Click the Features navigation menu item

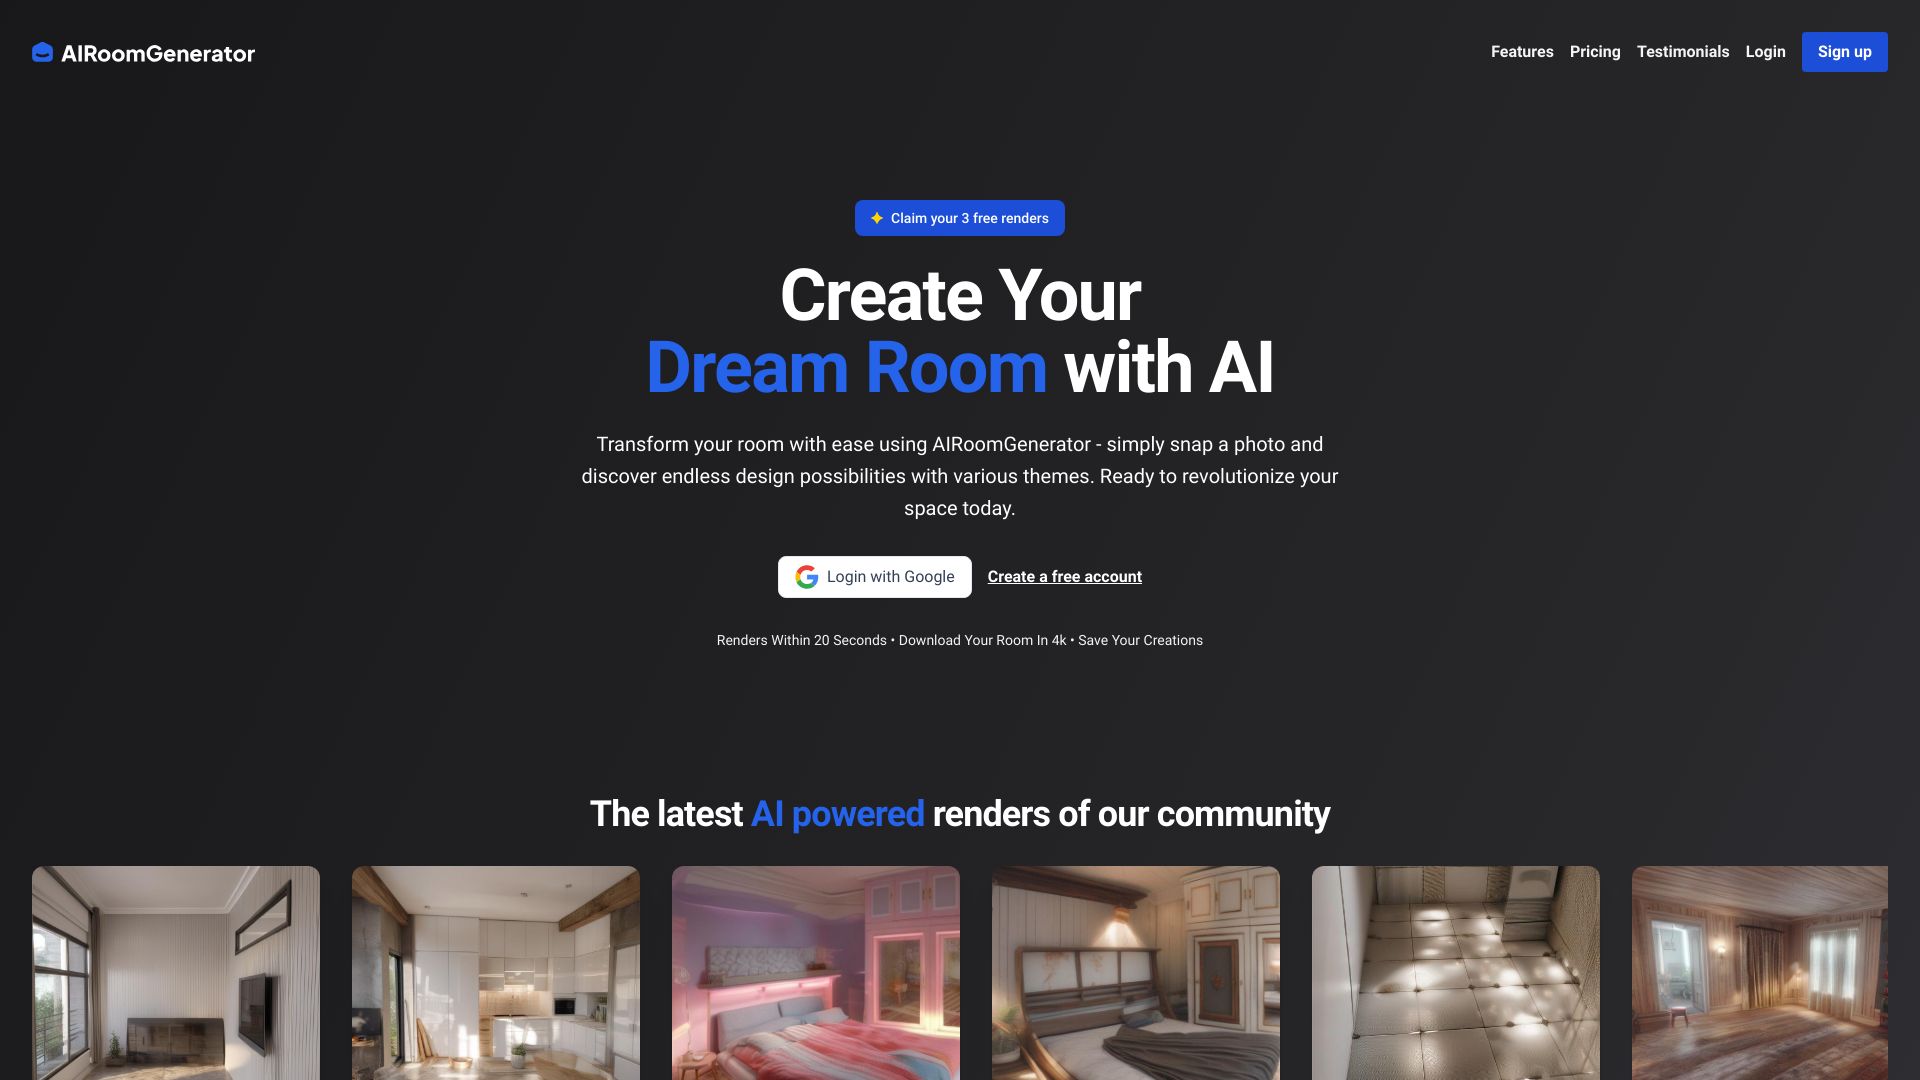tap(1522, 51)
